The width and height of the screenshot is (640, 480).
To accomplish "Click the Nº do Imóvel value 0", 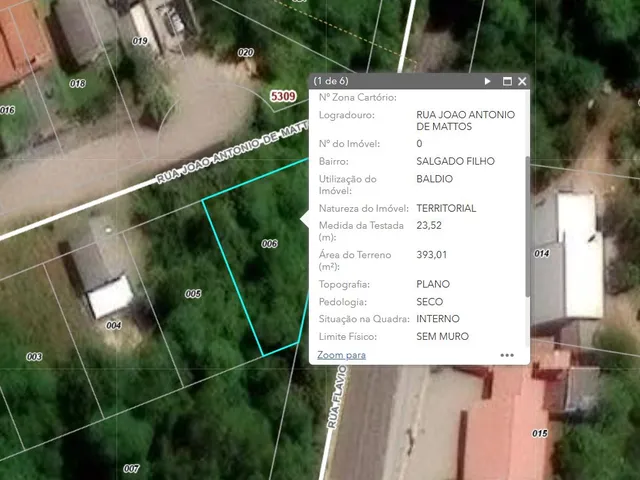I will (x=419, y=144).
